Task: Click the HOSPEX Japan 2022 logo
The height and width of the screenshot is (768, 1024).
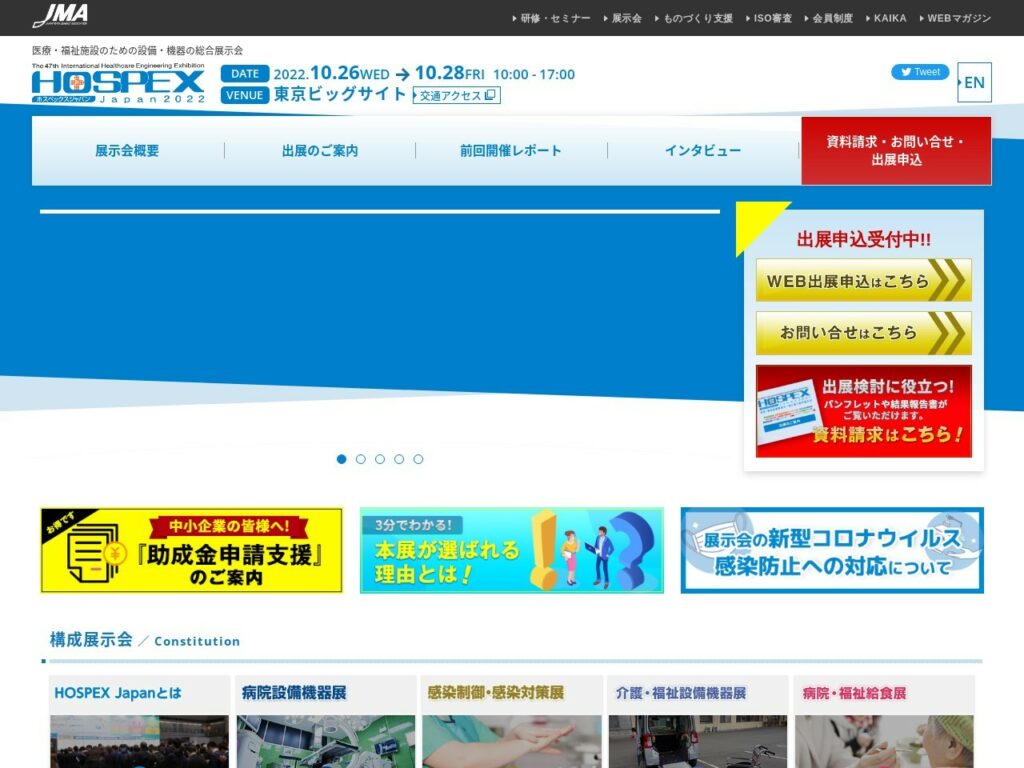Action: (x=118, y=83)
